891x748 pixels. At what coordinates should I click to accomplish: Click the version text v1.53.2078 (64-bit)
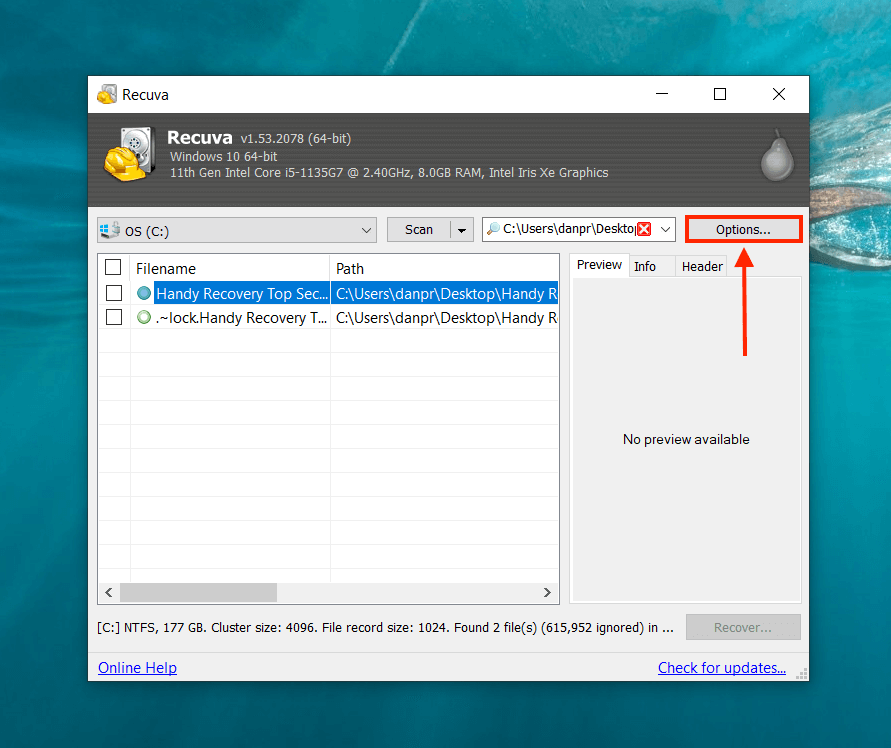(x=295, y=139)
